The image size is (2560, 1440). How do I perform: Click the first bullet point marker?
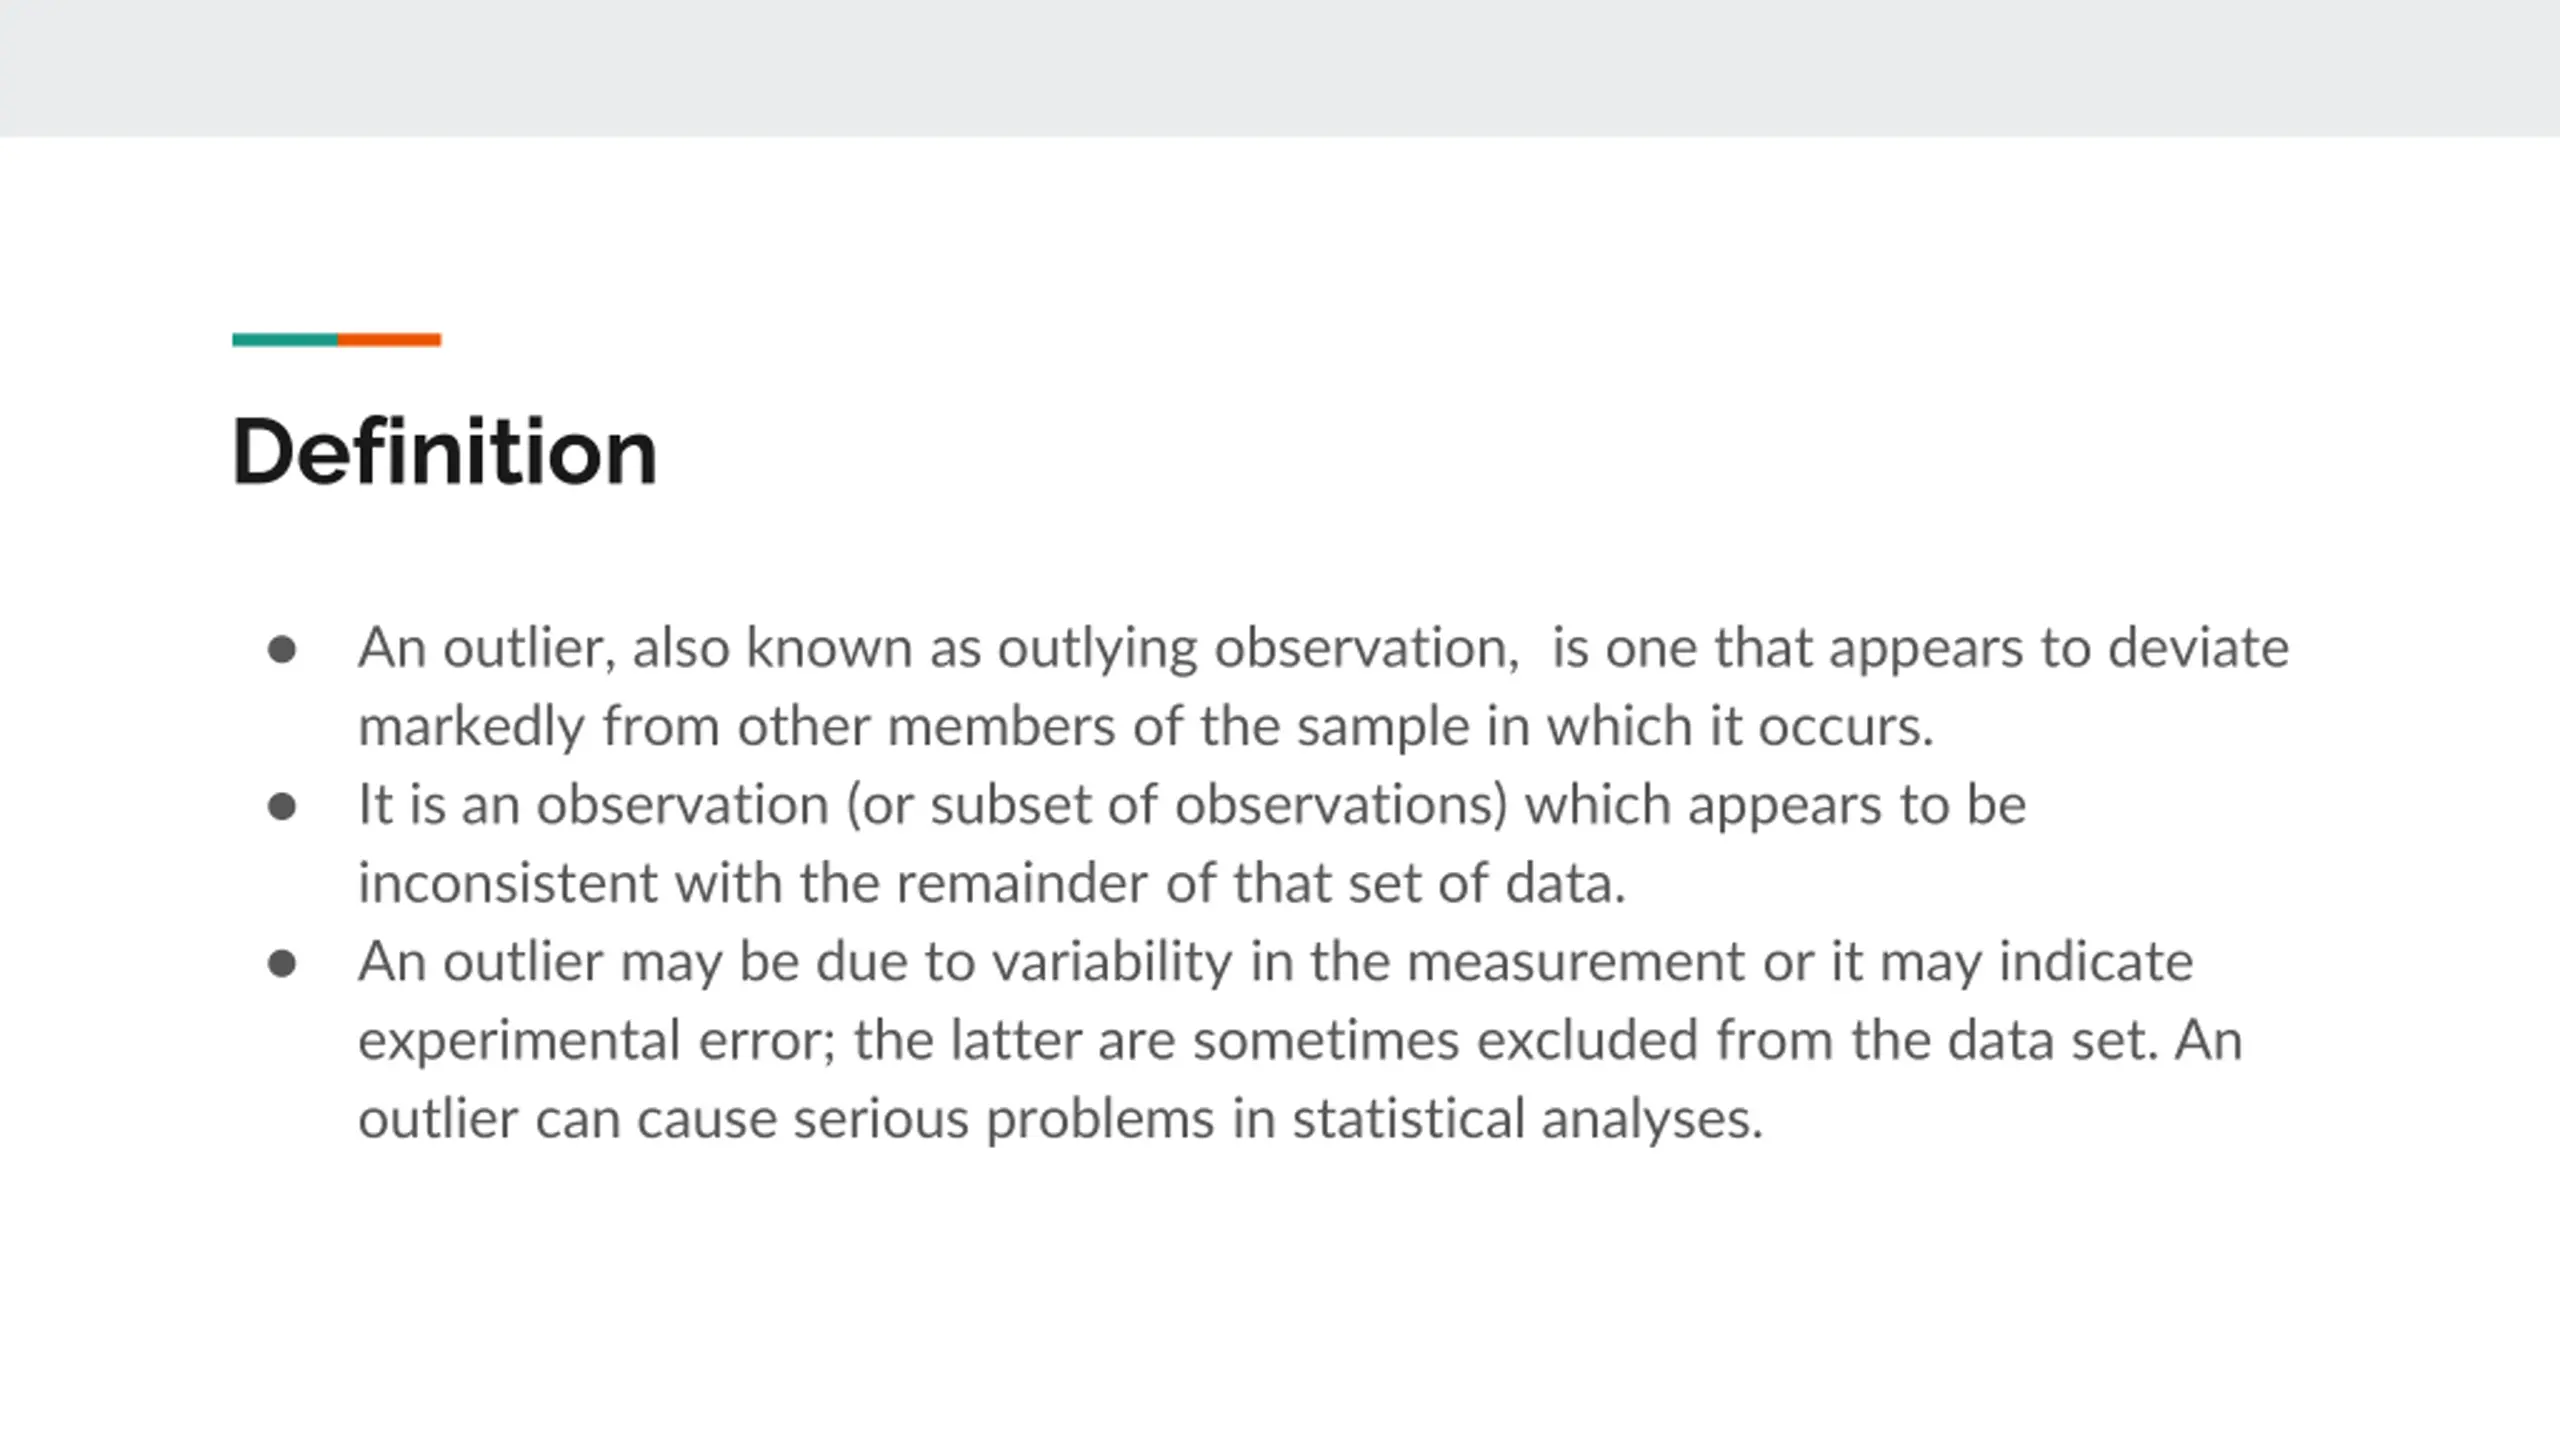tap(282, 650)
